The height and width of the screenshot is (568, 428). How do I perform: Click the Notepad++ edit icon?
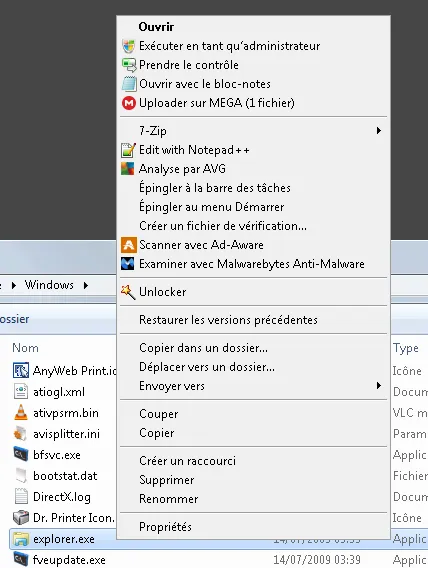[128, 150]
